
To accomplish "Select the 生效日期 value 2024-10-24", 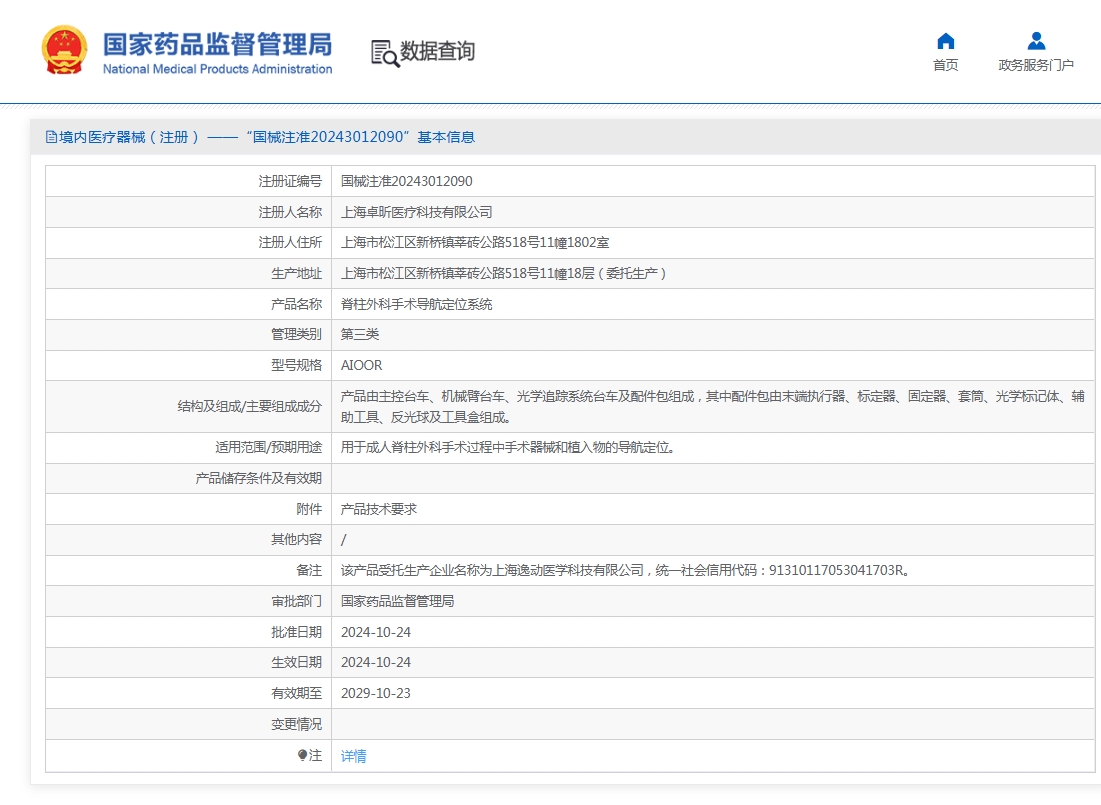I will 376,662.
